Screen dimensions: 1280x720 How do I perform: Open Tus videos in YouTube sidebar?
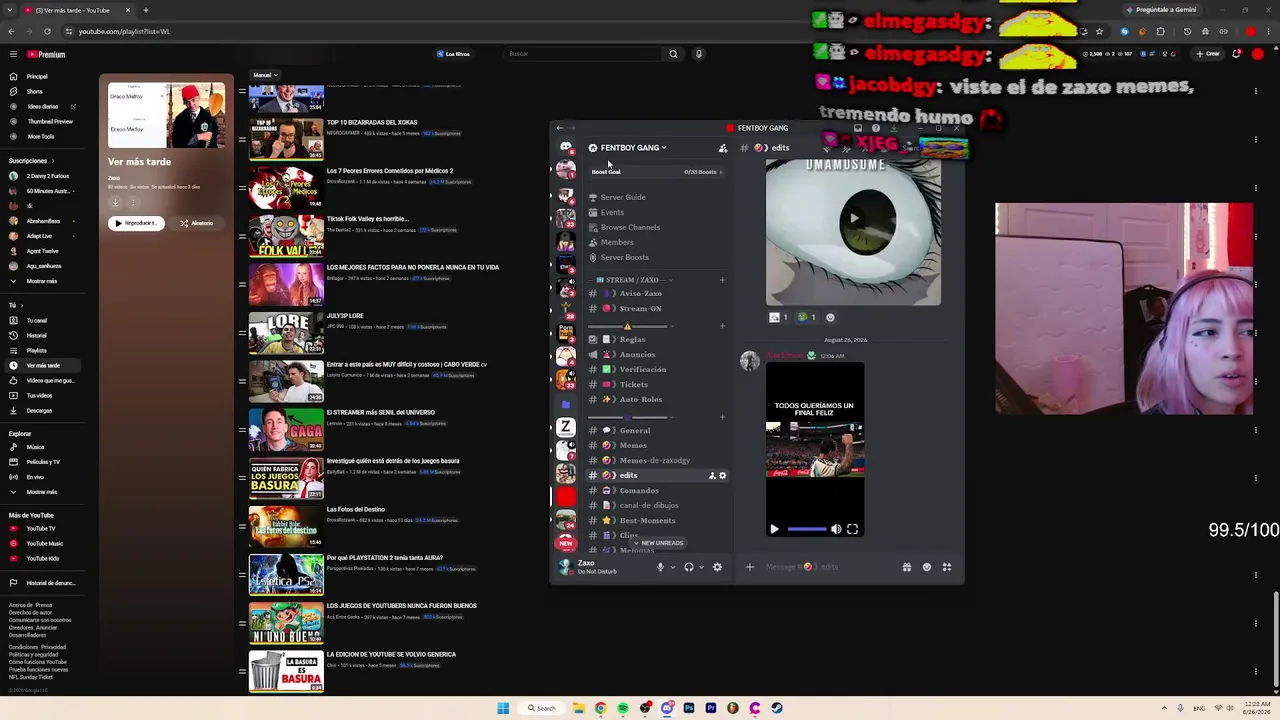(39, 395)
